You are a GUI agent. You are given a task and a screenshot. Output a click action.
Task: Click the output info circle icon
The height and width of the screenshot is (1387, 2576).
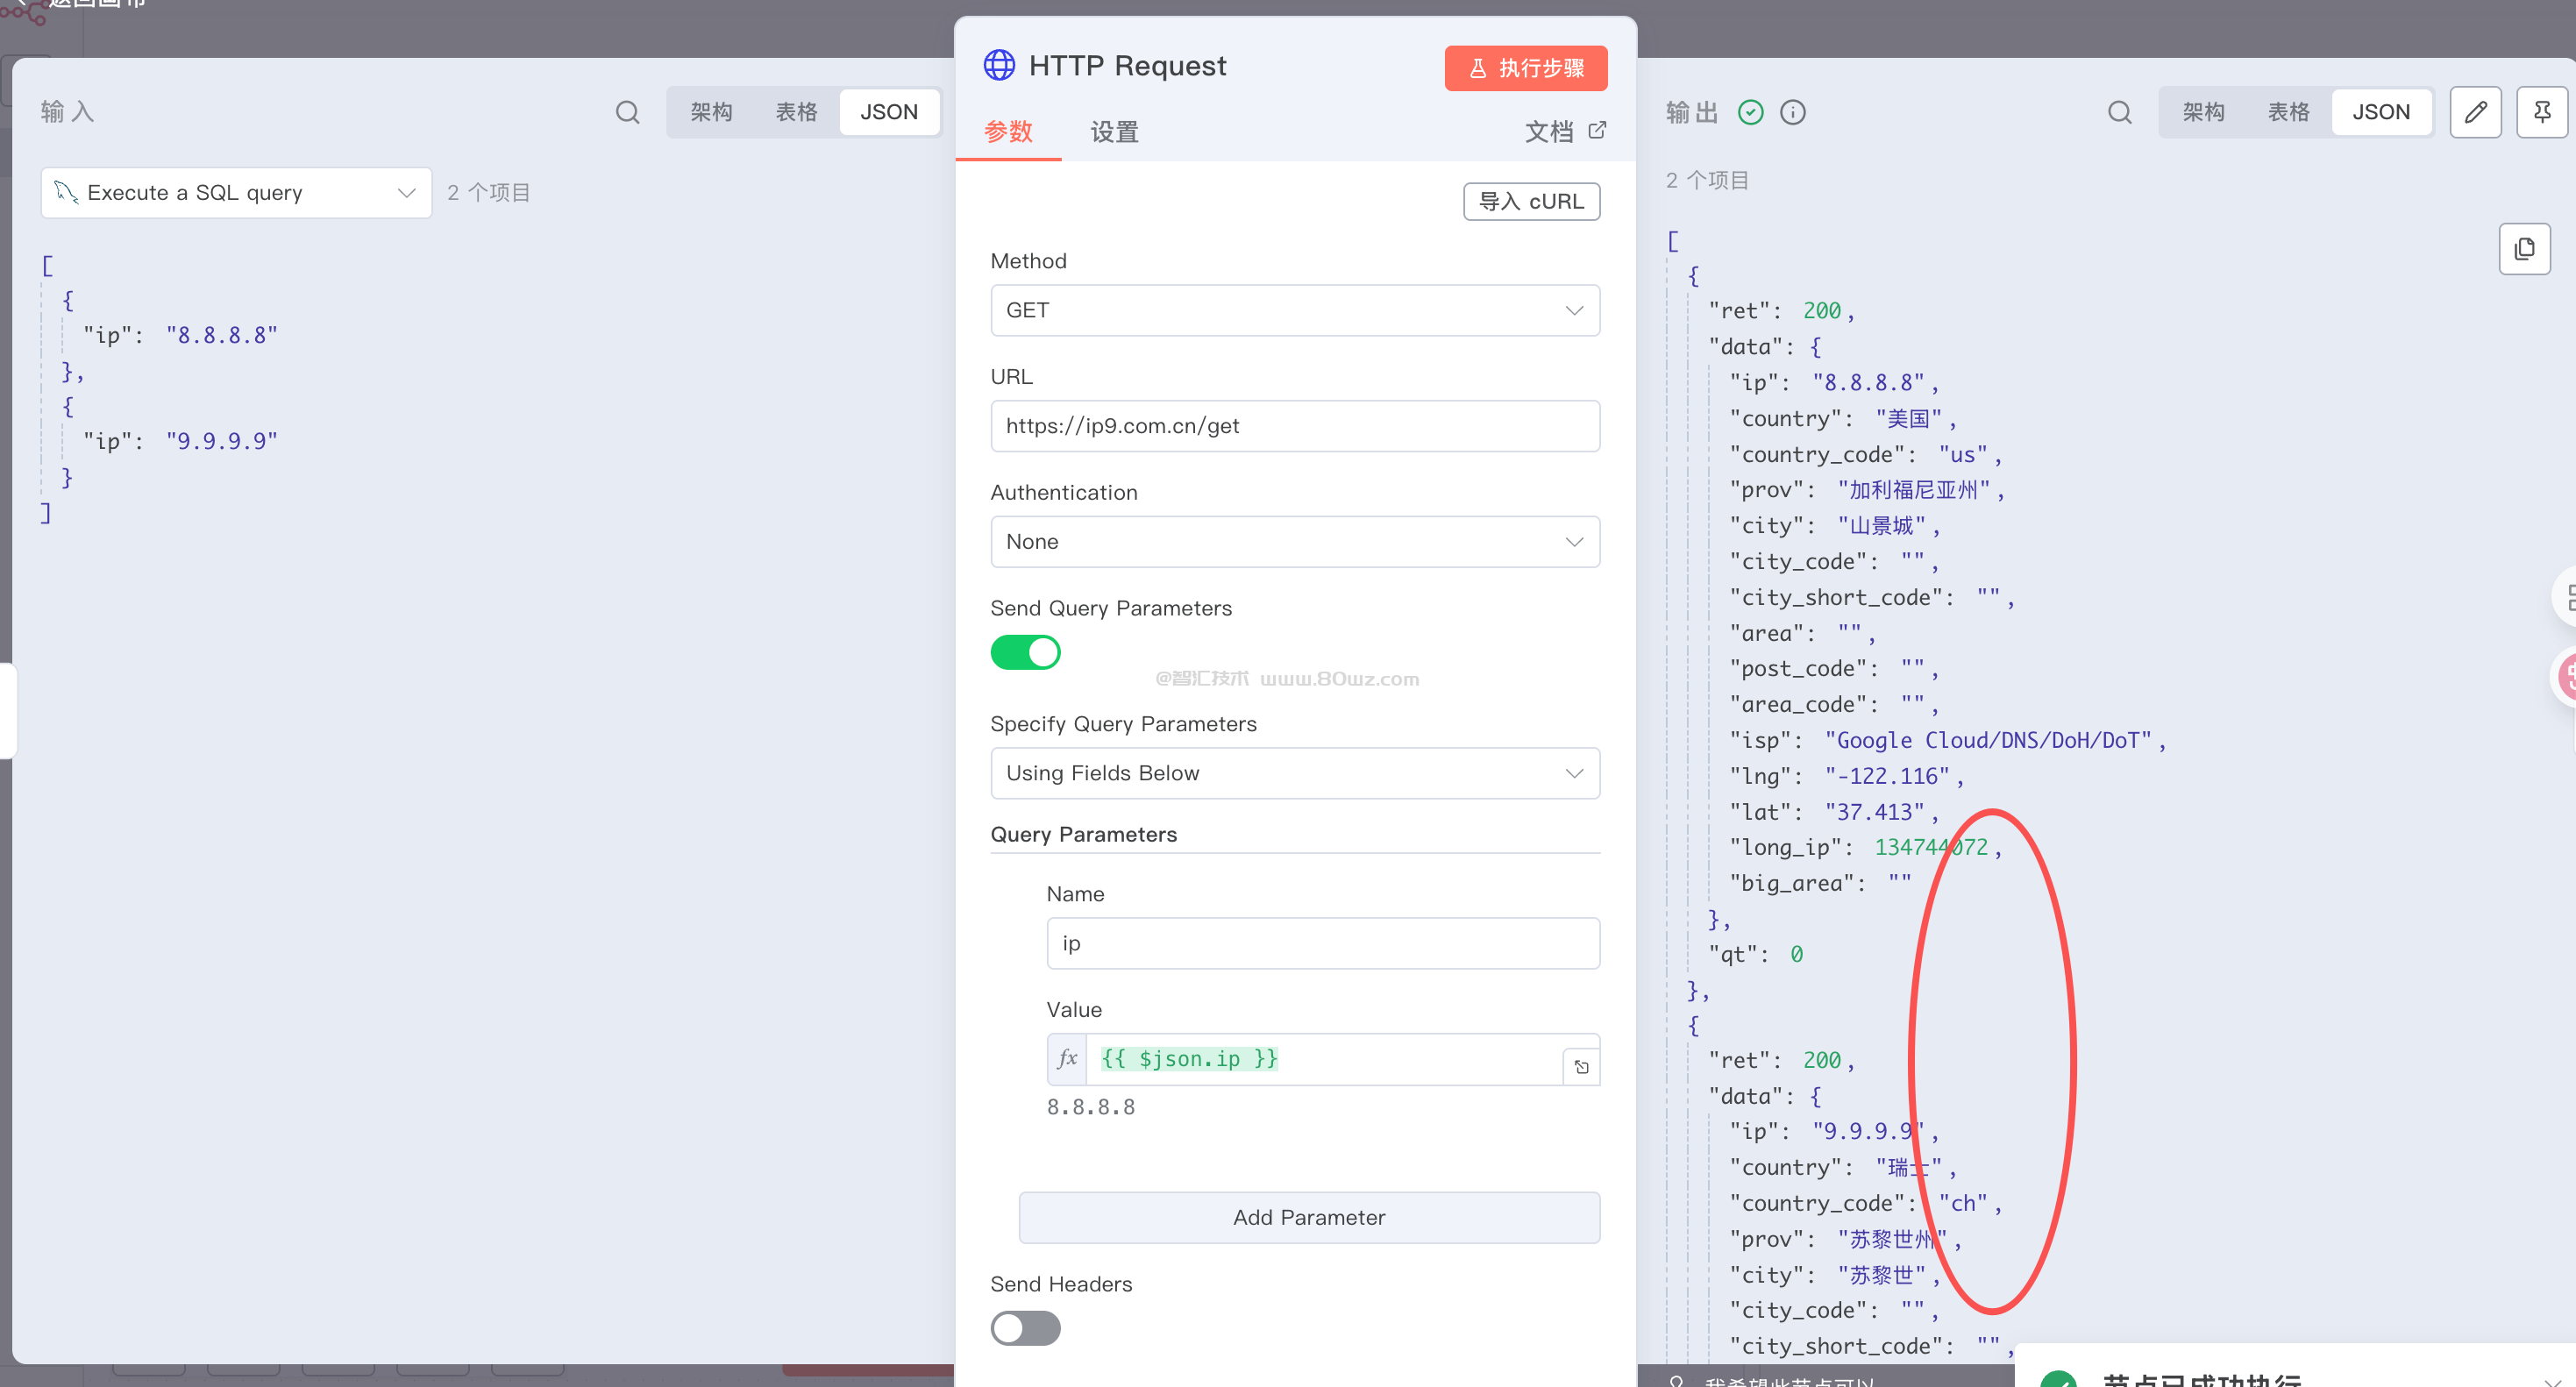pyautogui.click(x=1793, y=112)
